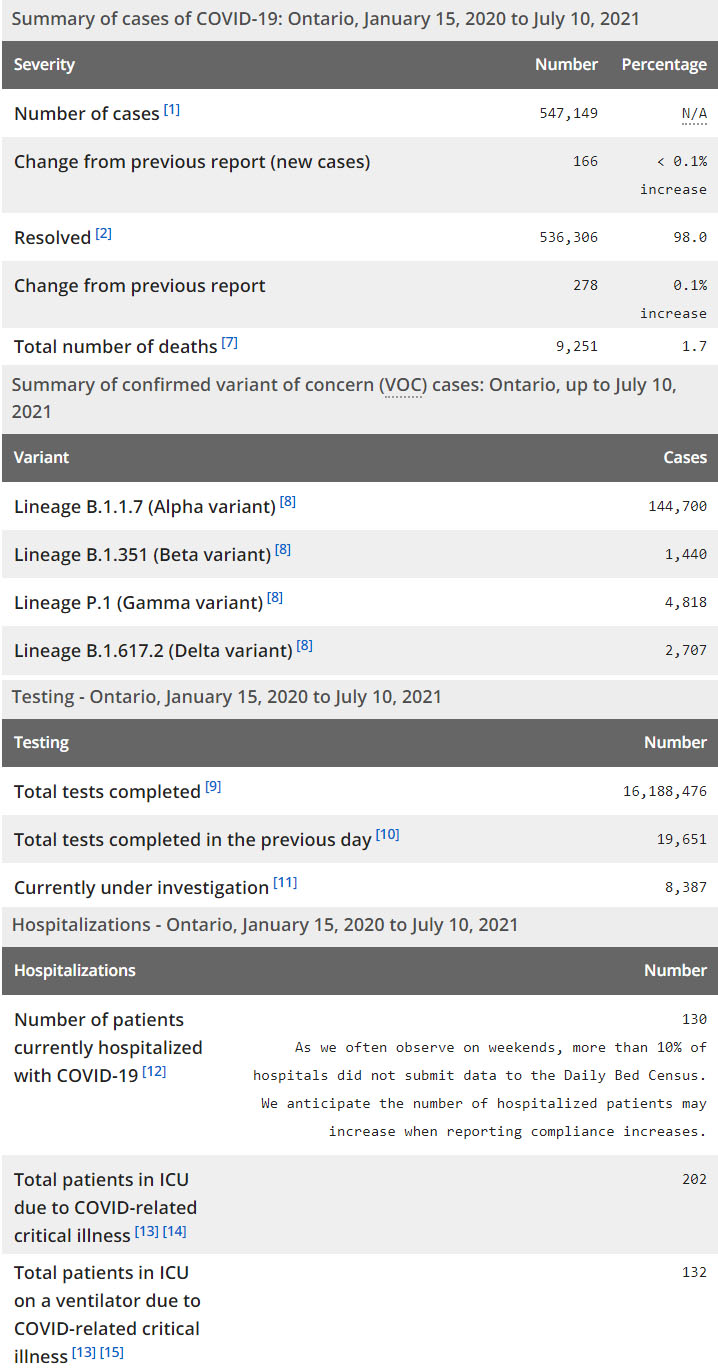Click the Severity column header
The image size is (718, 1372).
coord(44,65)
